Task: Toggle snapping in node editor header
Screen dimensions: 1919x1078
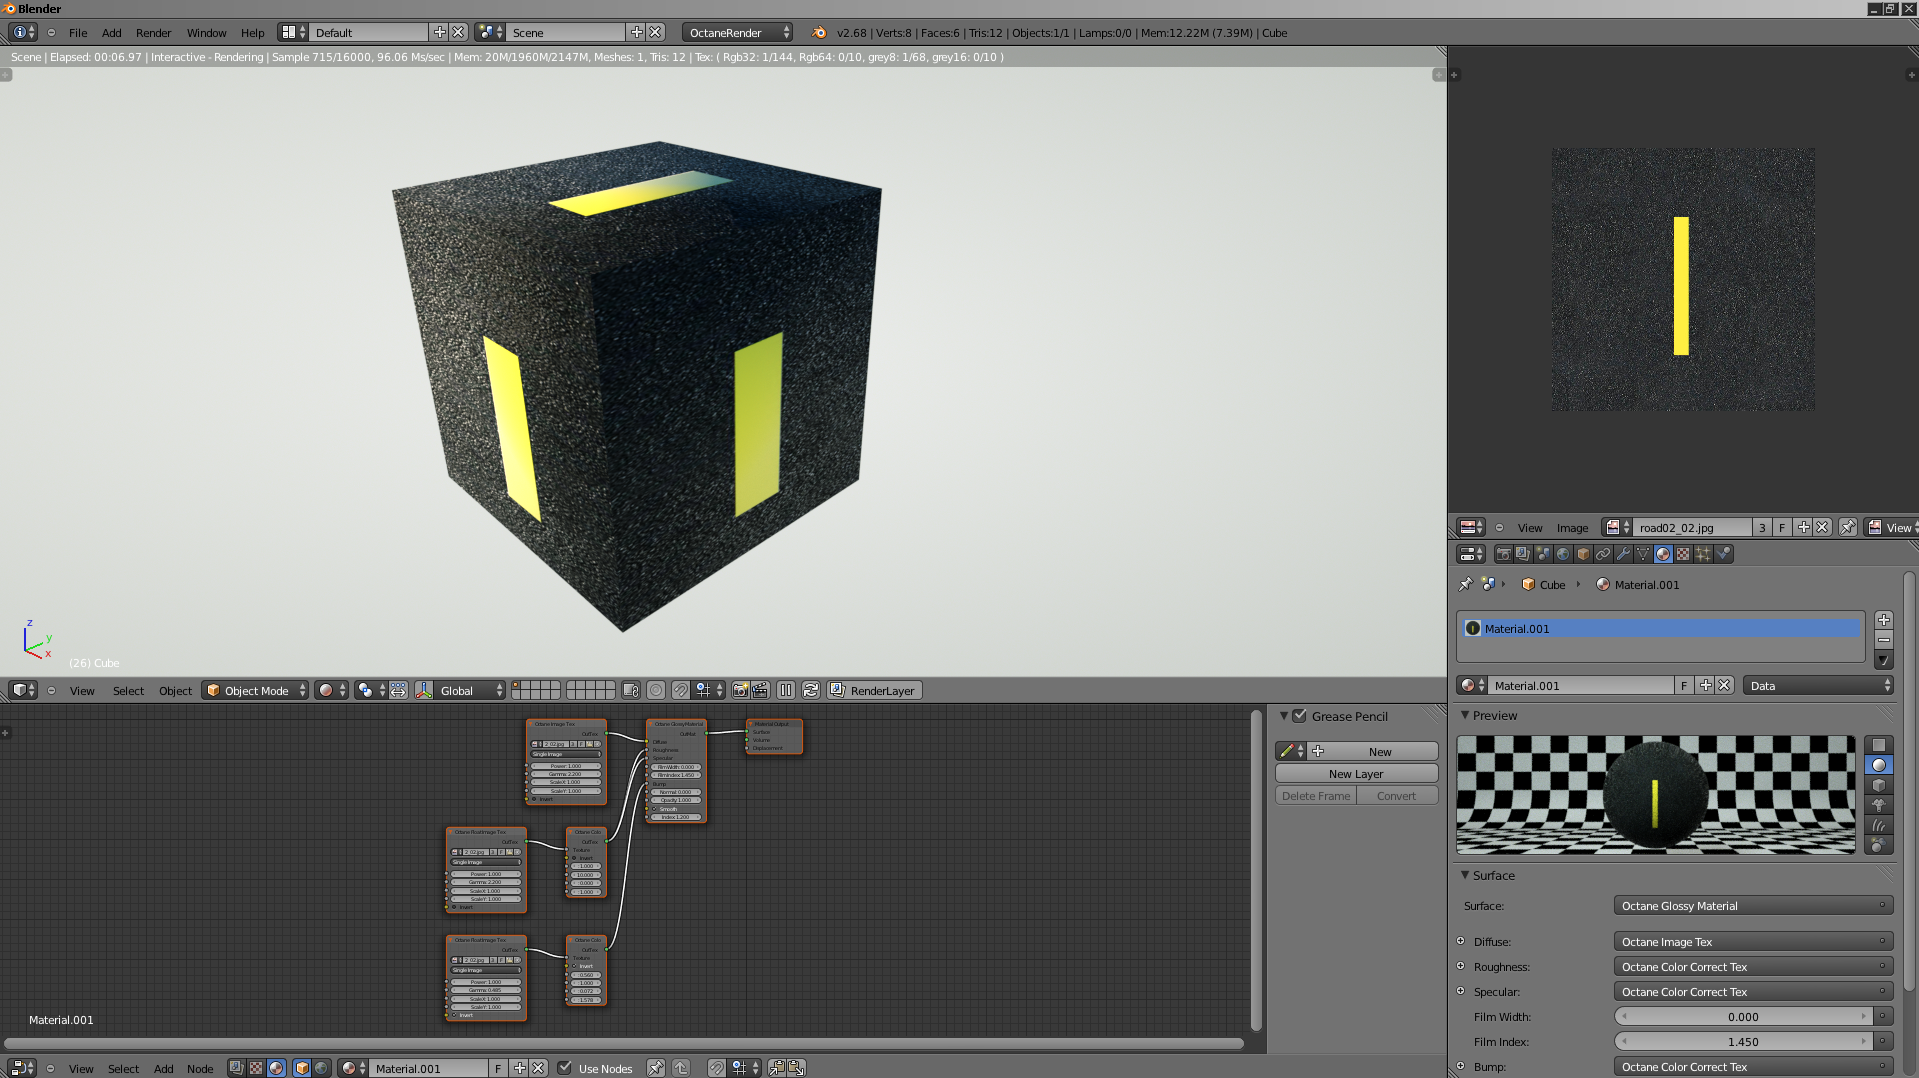Action: [716, 1068]
